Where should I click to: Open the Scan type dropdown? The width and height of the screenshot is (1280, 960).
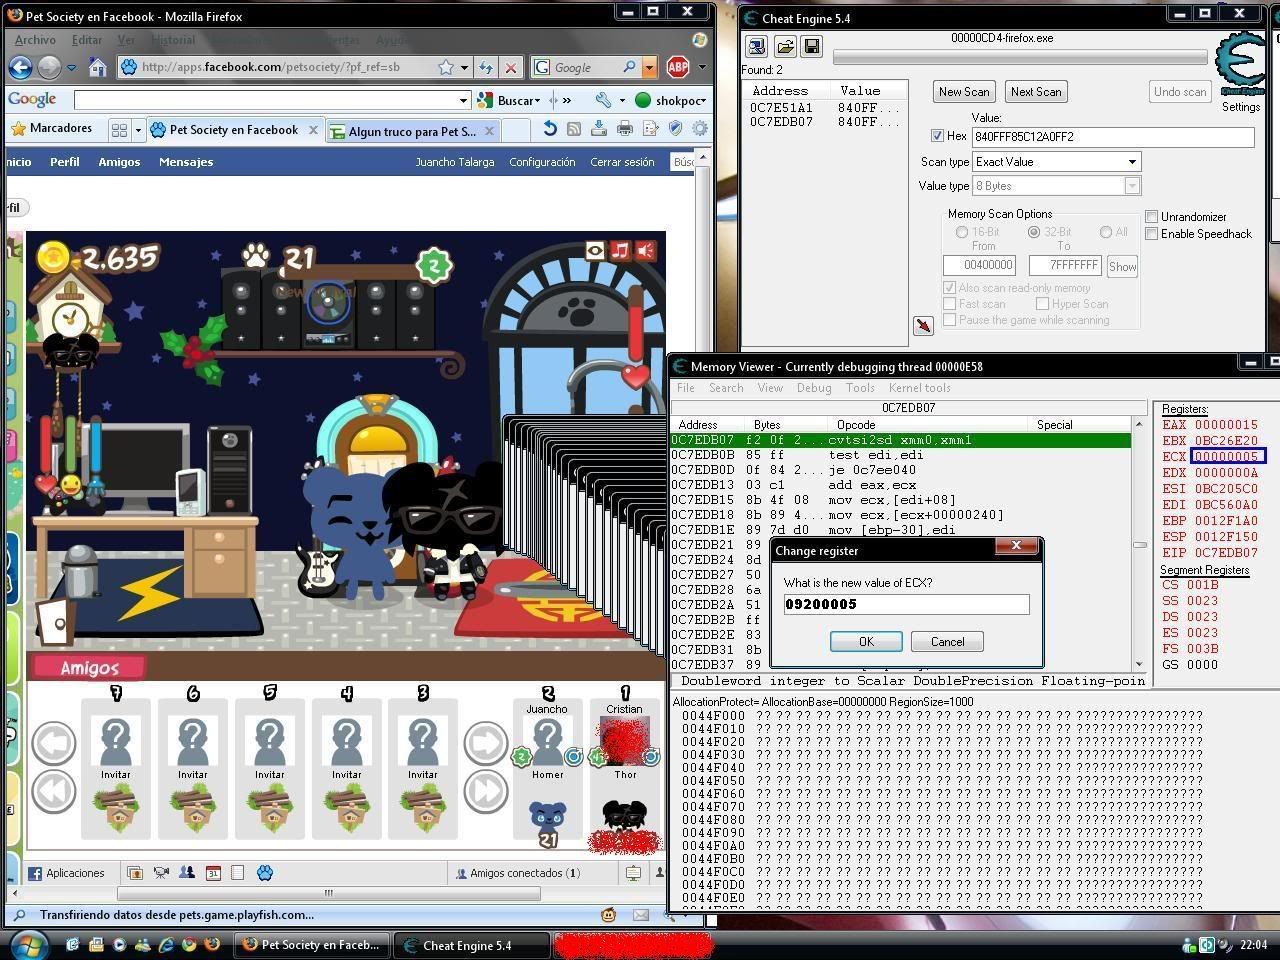1132,162
